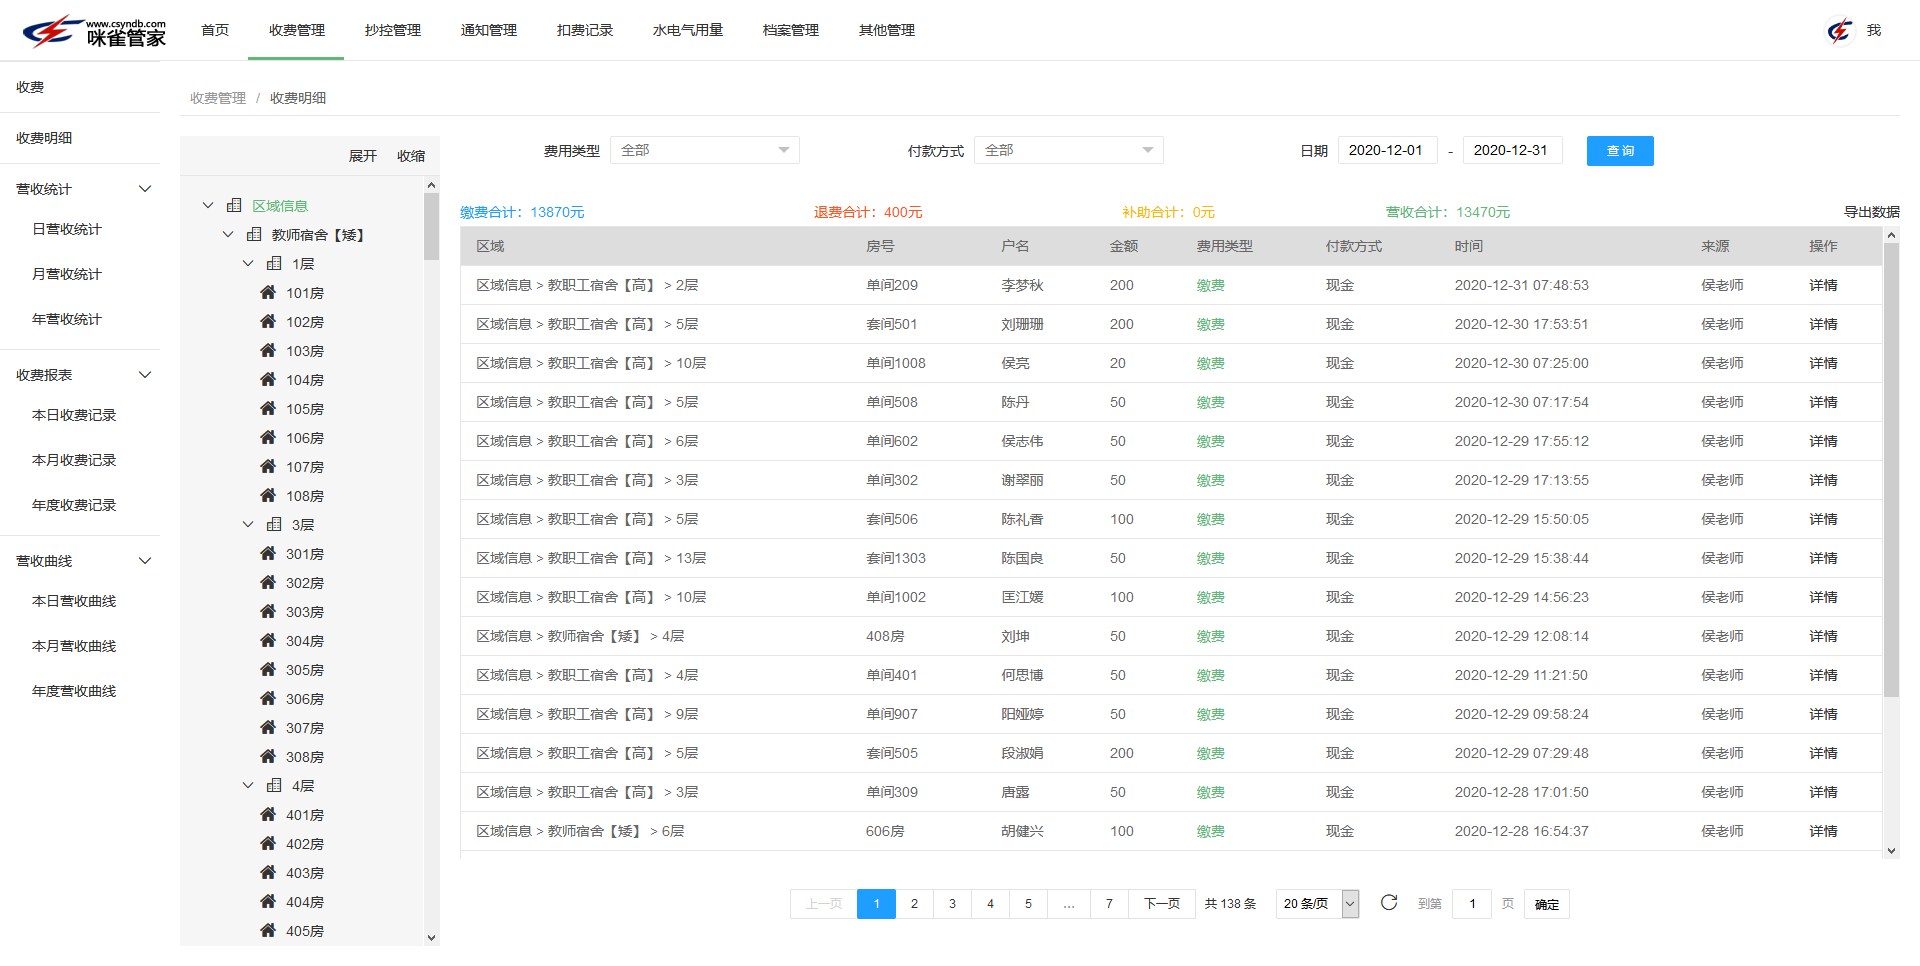Switch to the 水电气用量 menu tab

pos(686,30)
